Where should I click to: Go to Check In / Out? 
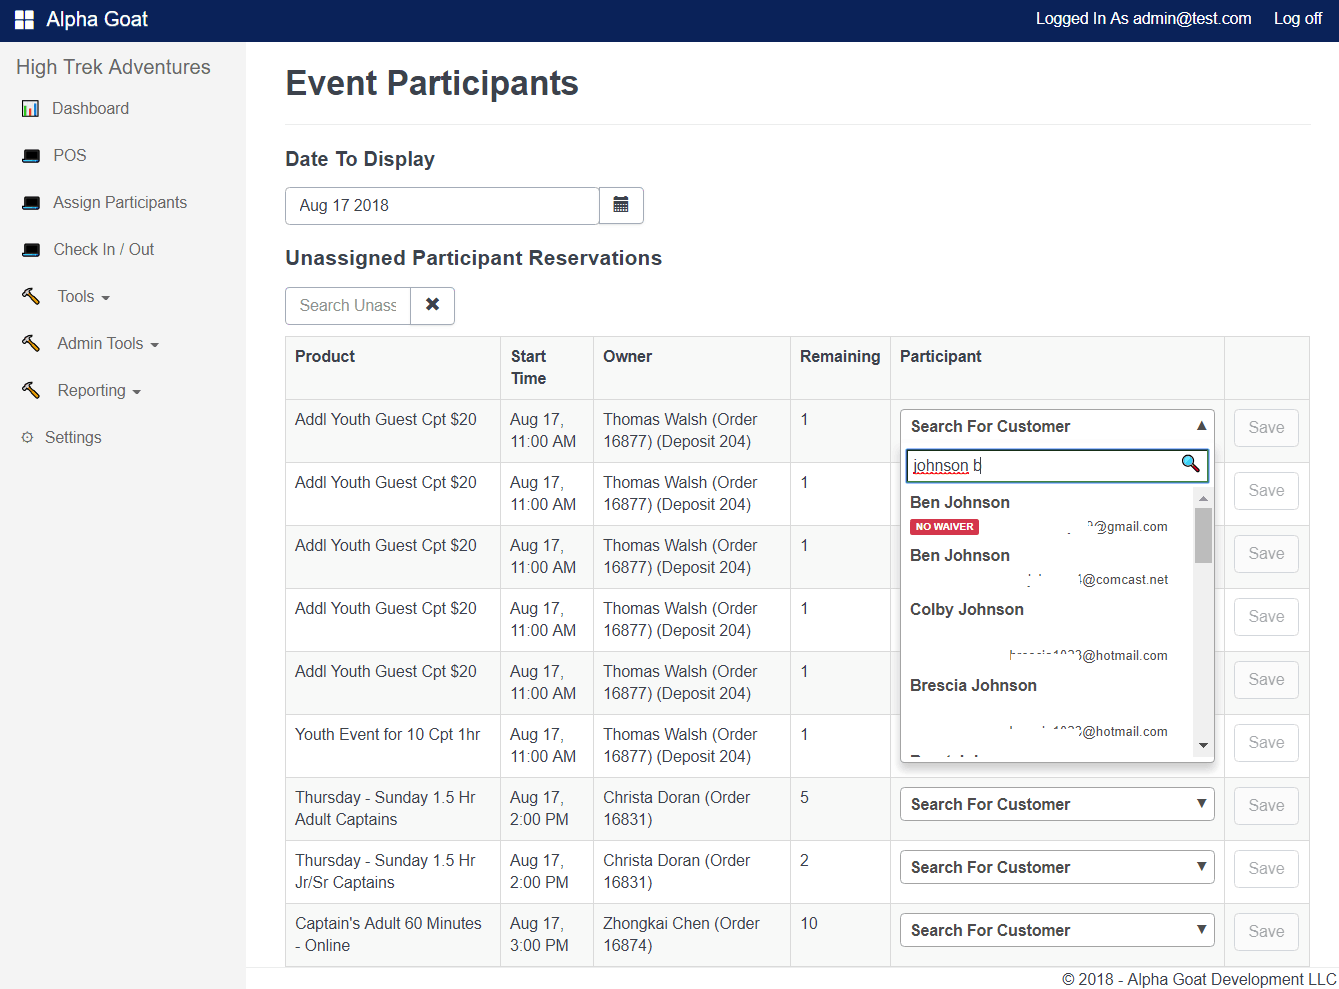pyautogui.click(x=103, y=250)
